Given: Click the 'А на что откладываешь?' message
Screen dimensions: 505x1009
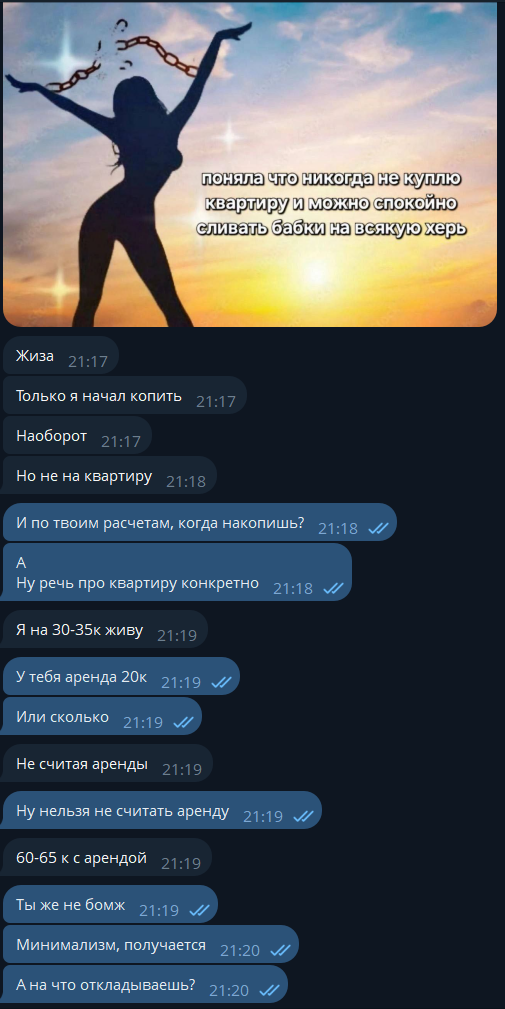Looking at the screenshot, I should tap(145, 984).
